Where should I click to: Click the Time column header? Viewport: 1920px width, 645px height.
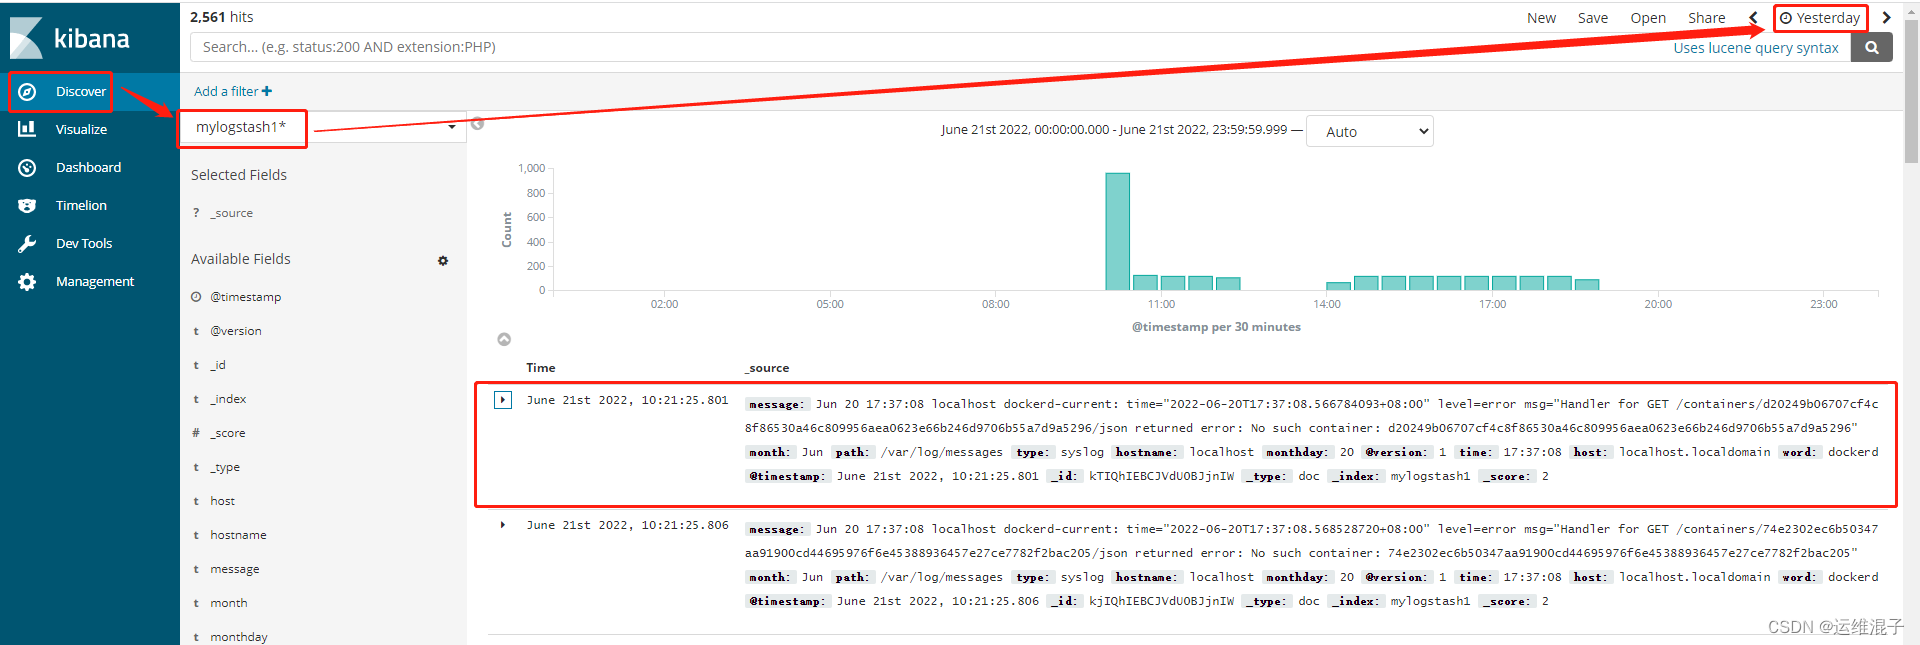tap(541, 368)
